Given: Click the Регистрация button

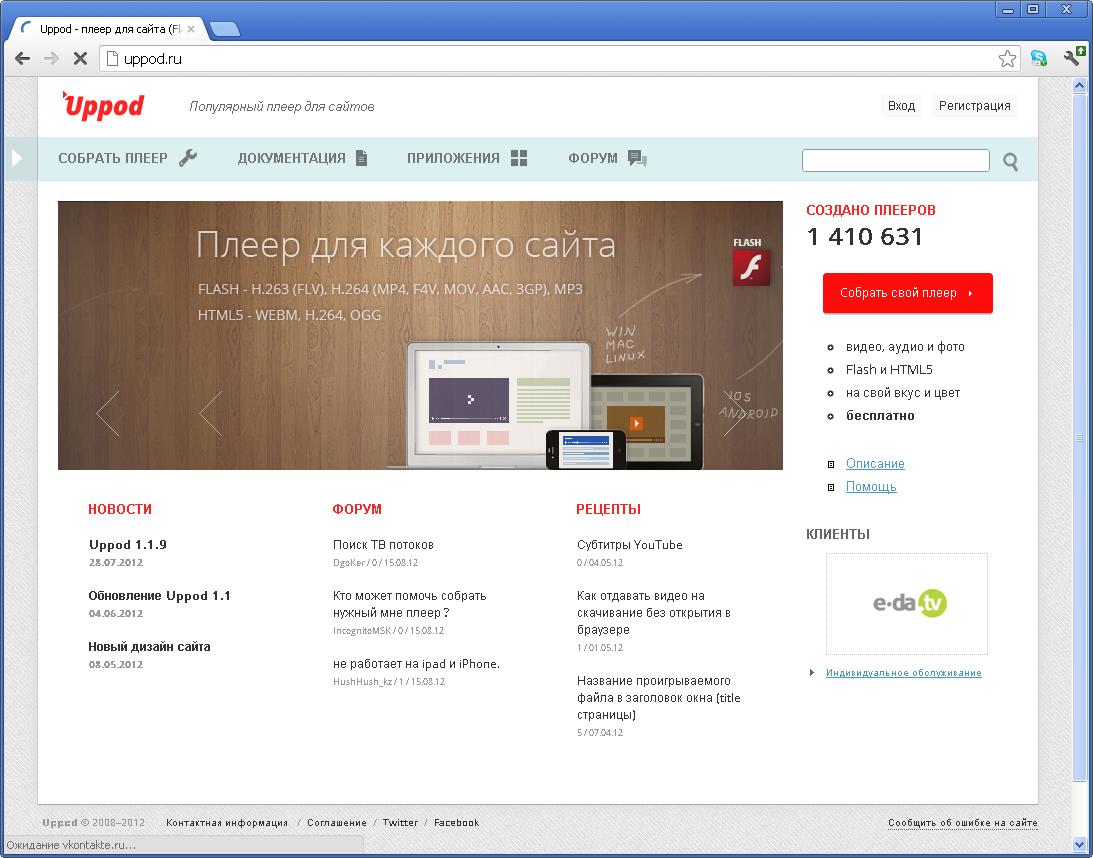Looking at the screenshot, I should point(974,106).
